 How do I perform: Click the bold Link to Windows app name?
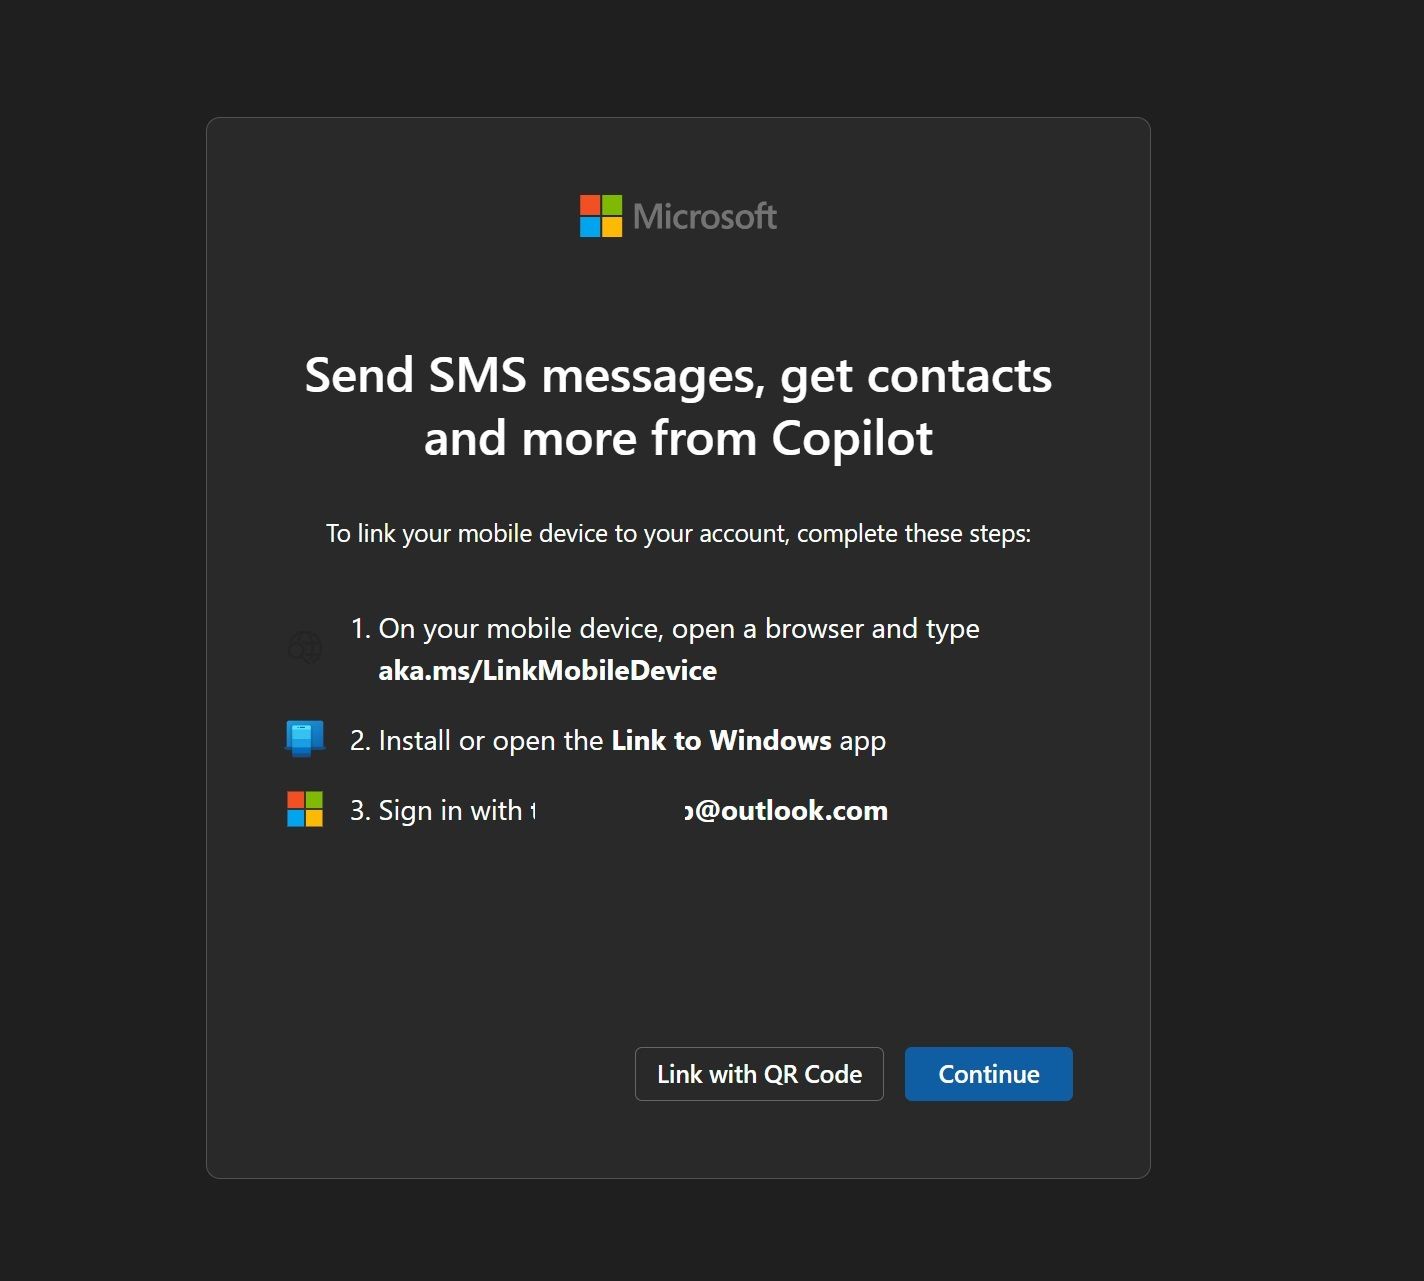coord(721,740)
